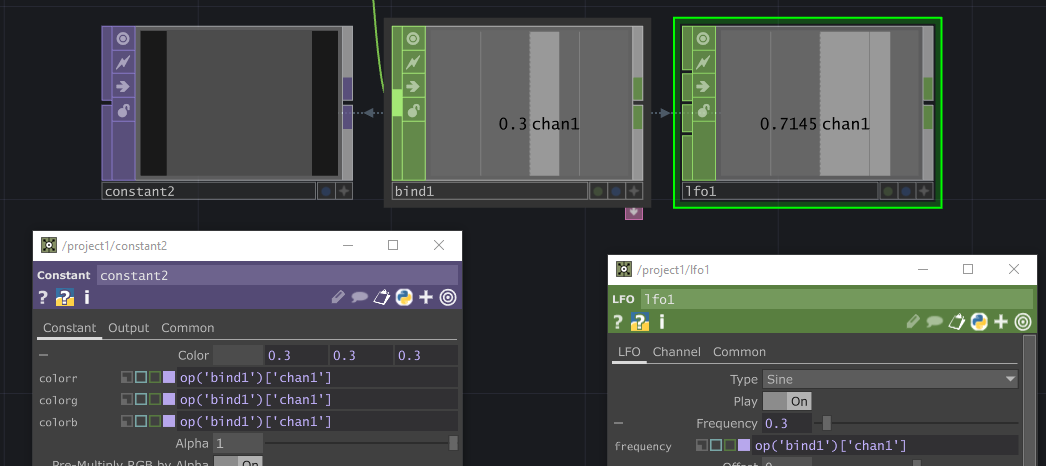Show info icon in lfo1 parameter window
Viewport: 1046px width, 466px height.
click(x=662, y=322)
